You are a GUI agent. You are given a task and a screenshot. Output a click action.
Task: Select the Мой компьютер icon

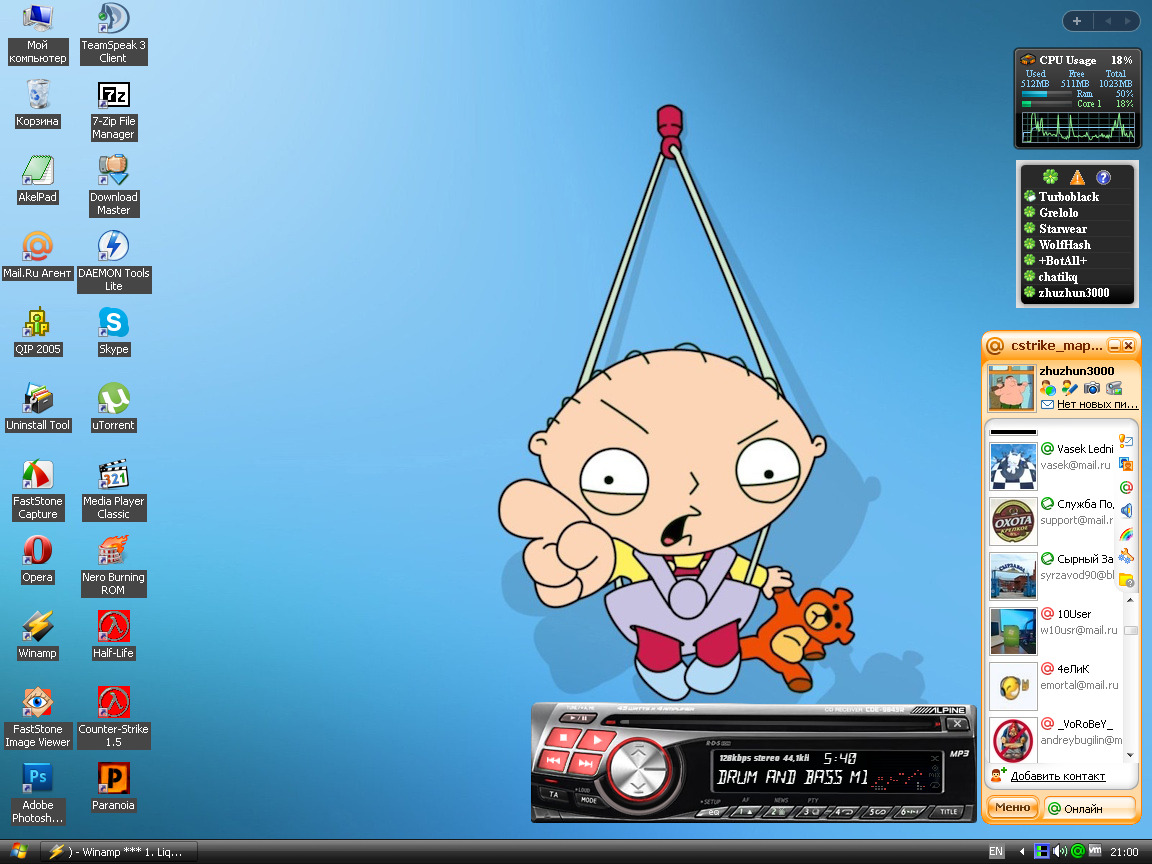click(37, 34)
